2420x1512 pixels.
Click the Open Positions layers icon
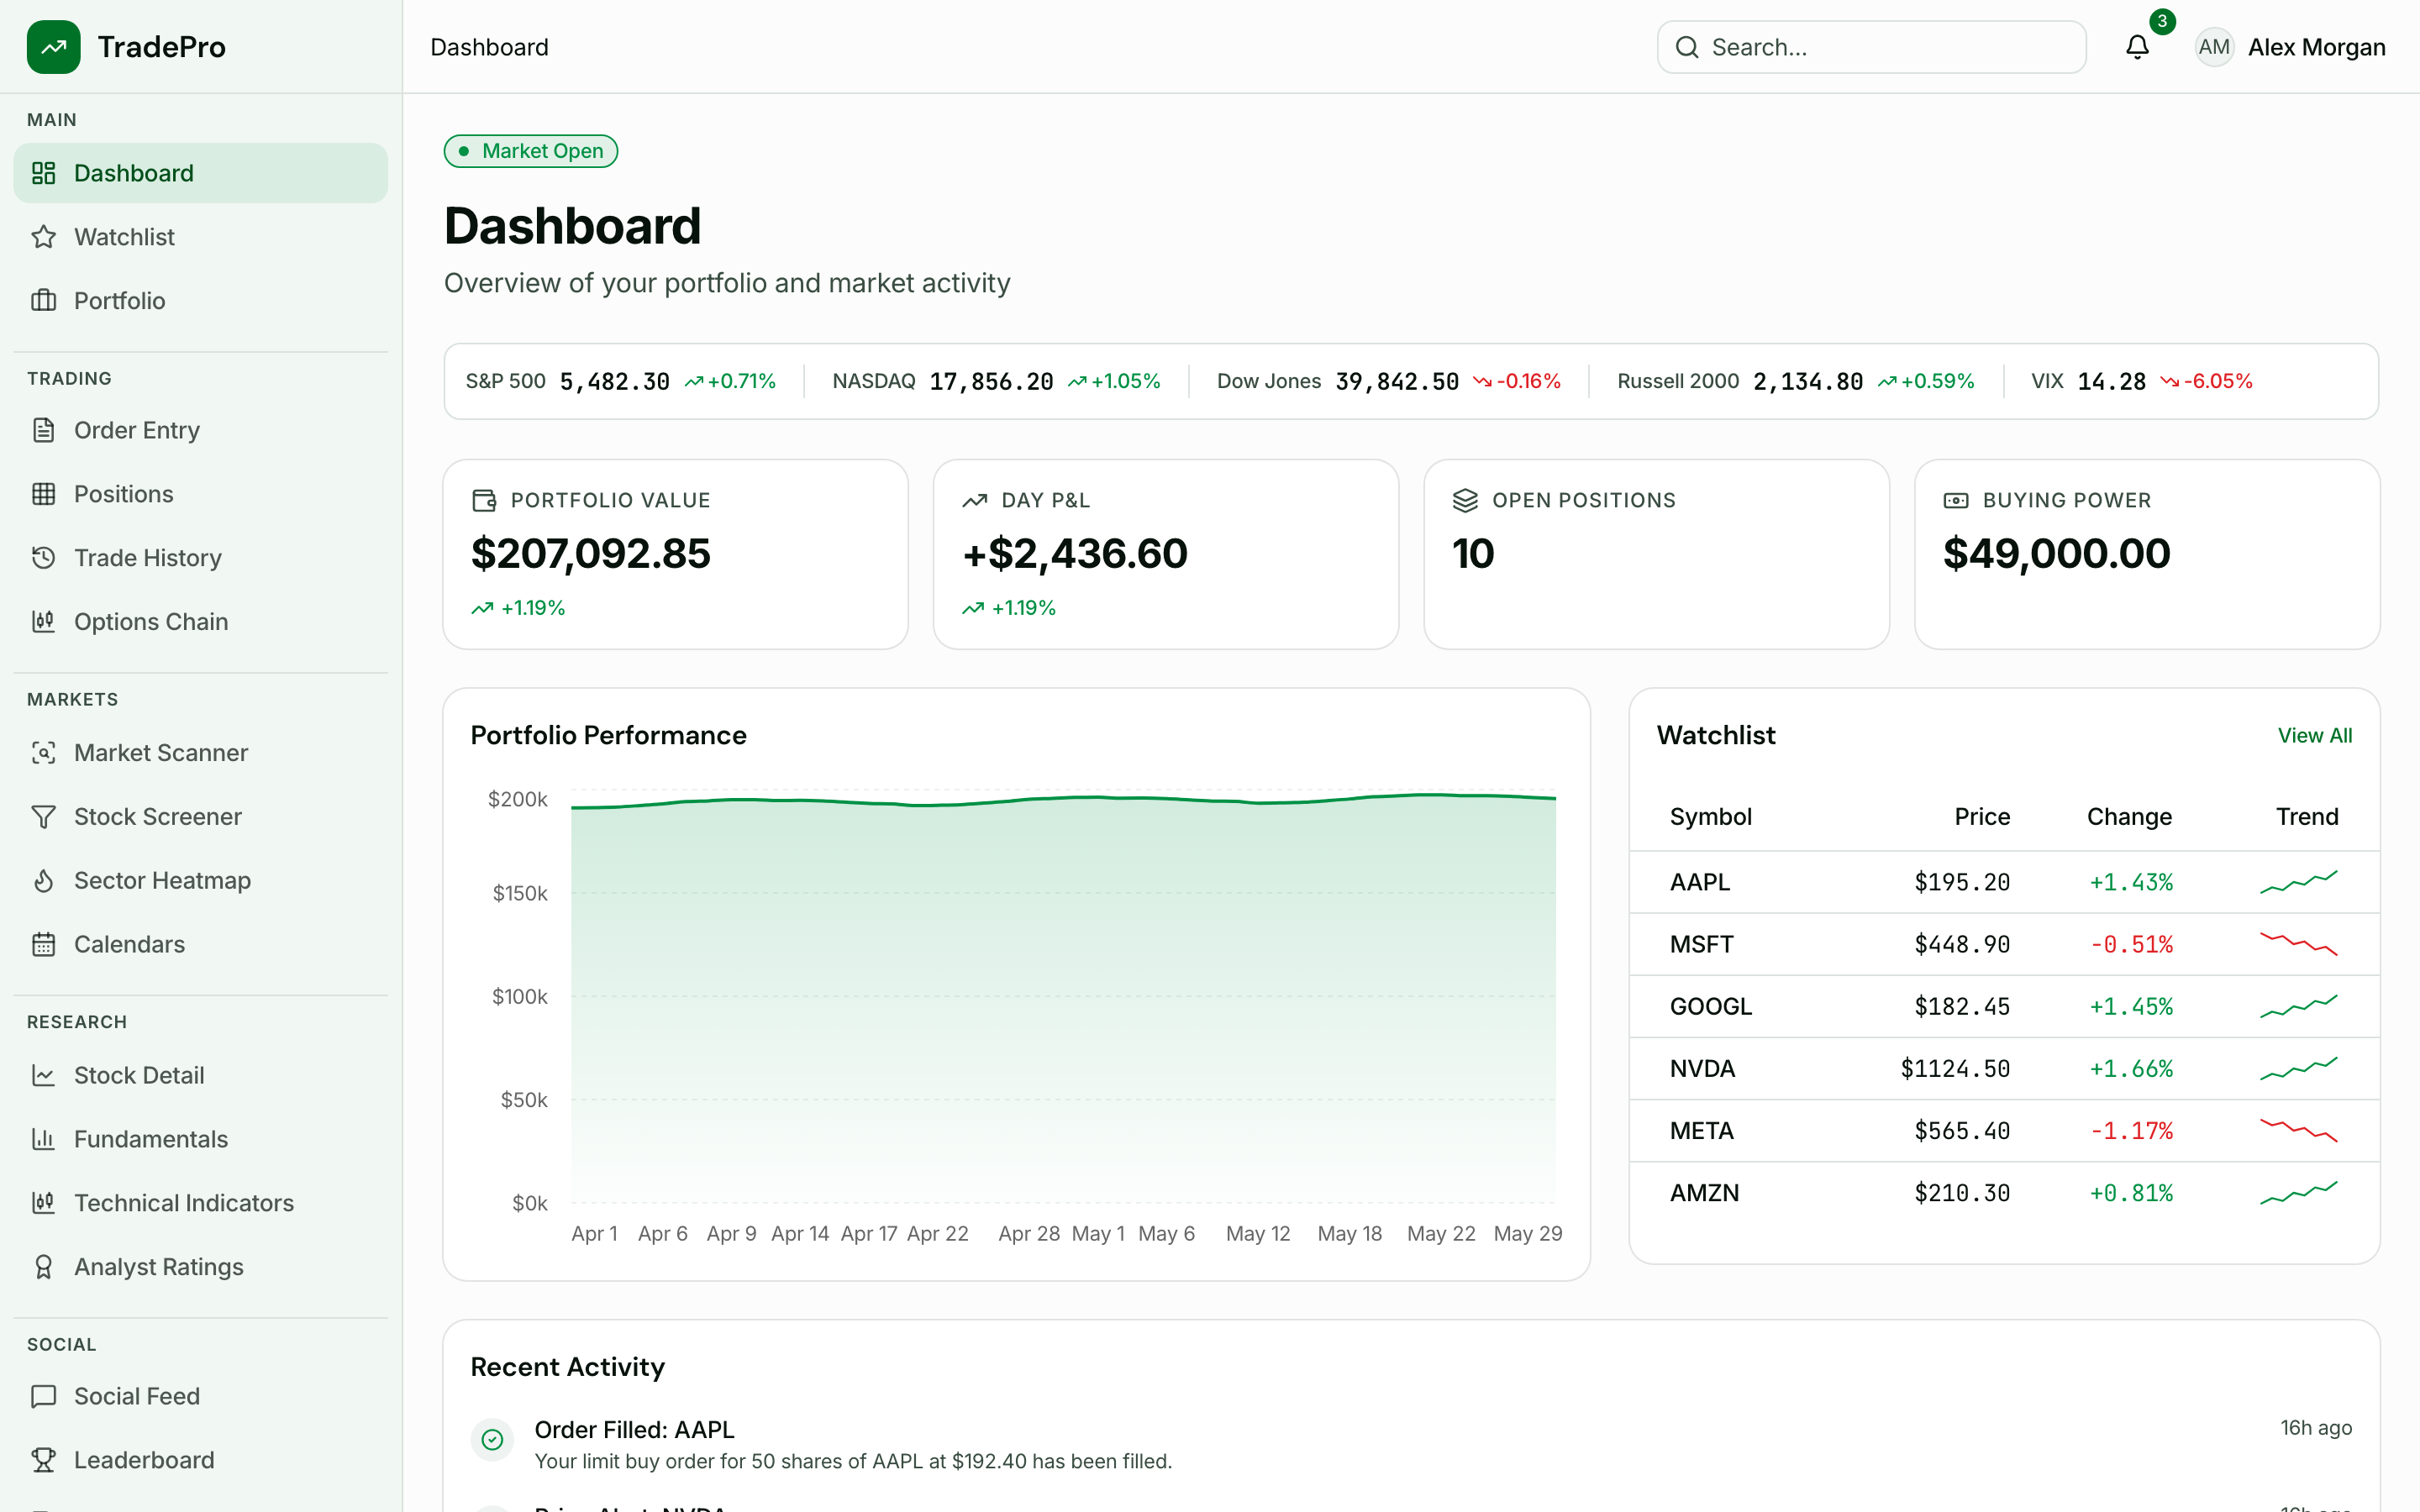coord(1465,501)
